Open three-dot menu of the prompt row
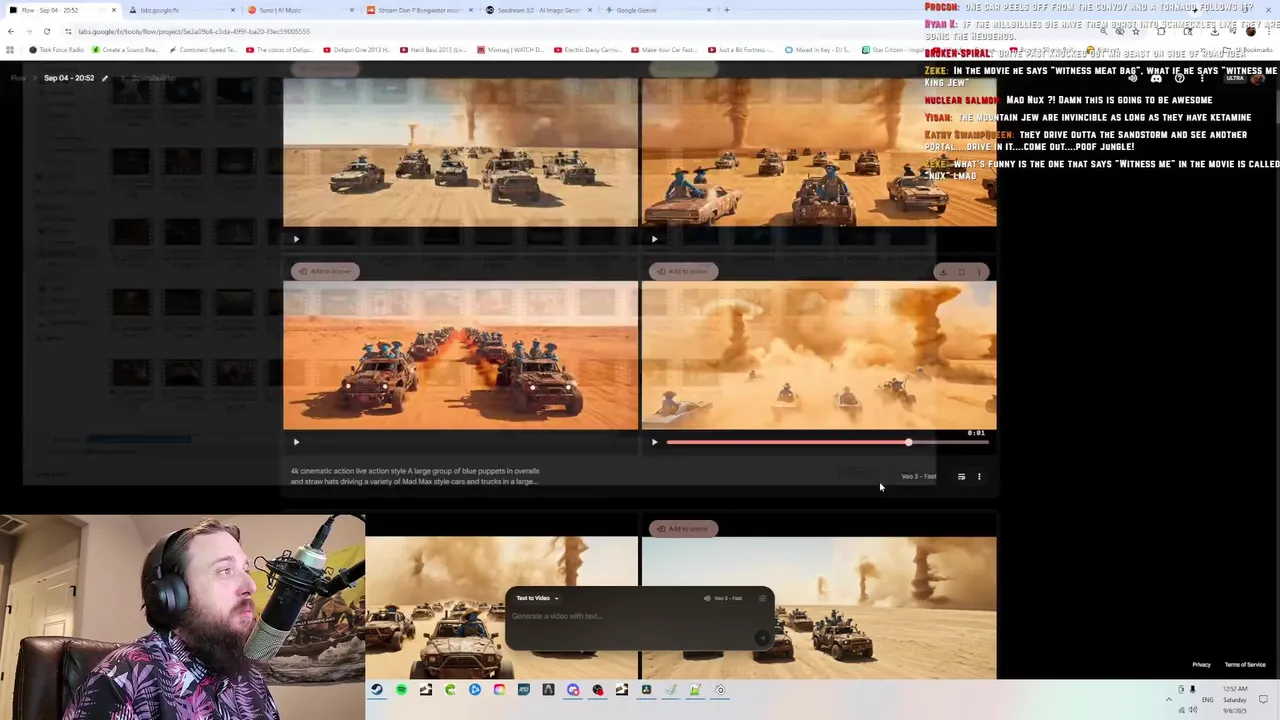This screenshot has height=720, width=1280. click(979, 477)
